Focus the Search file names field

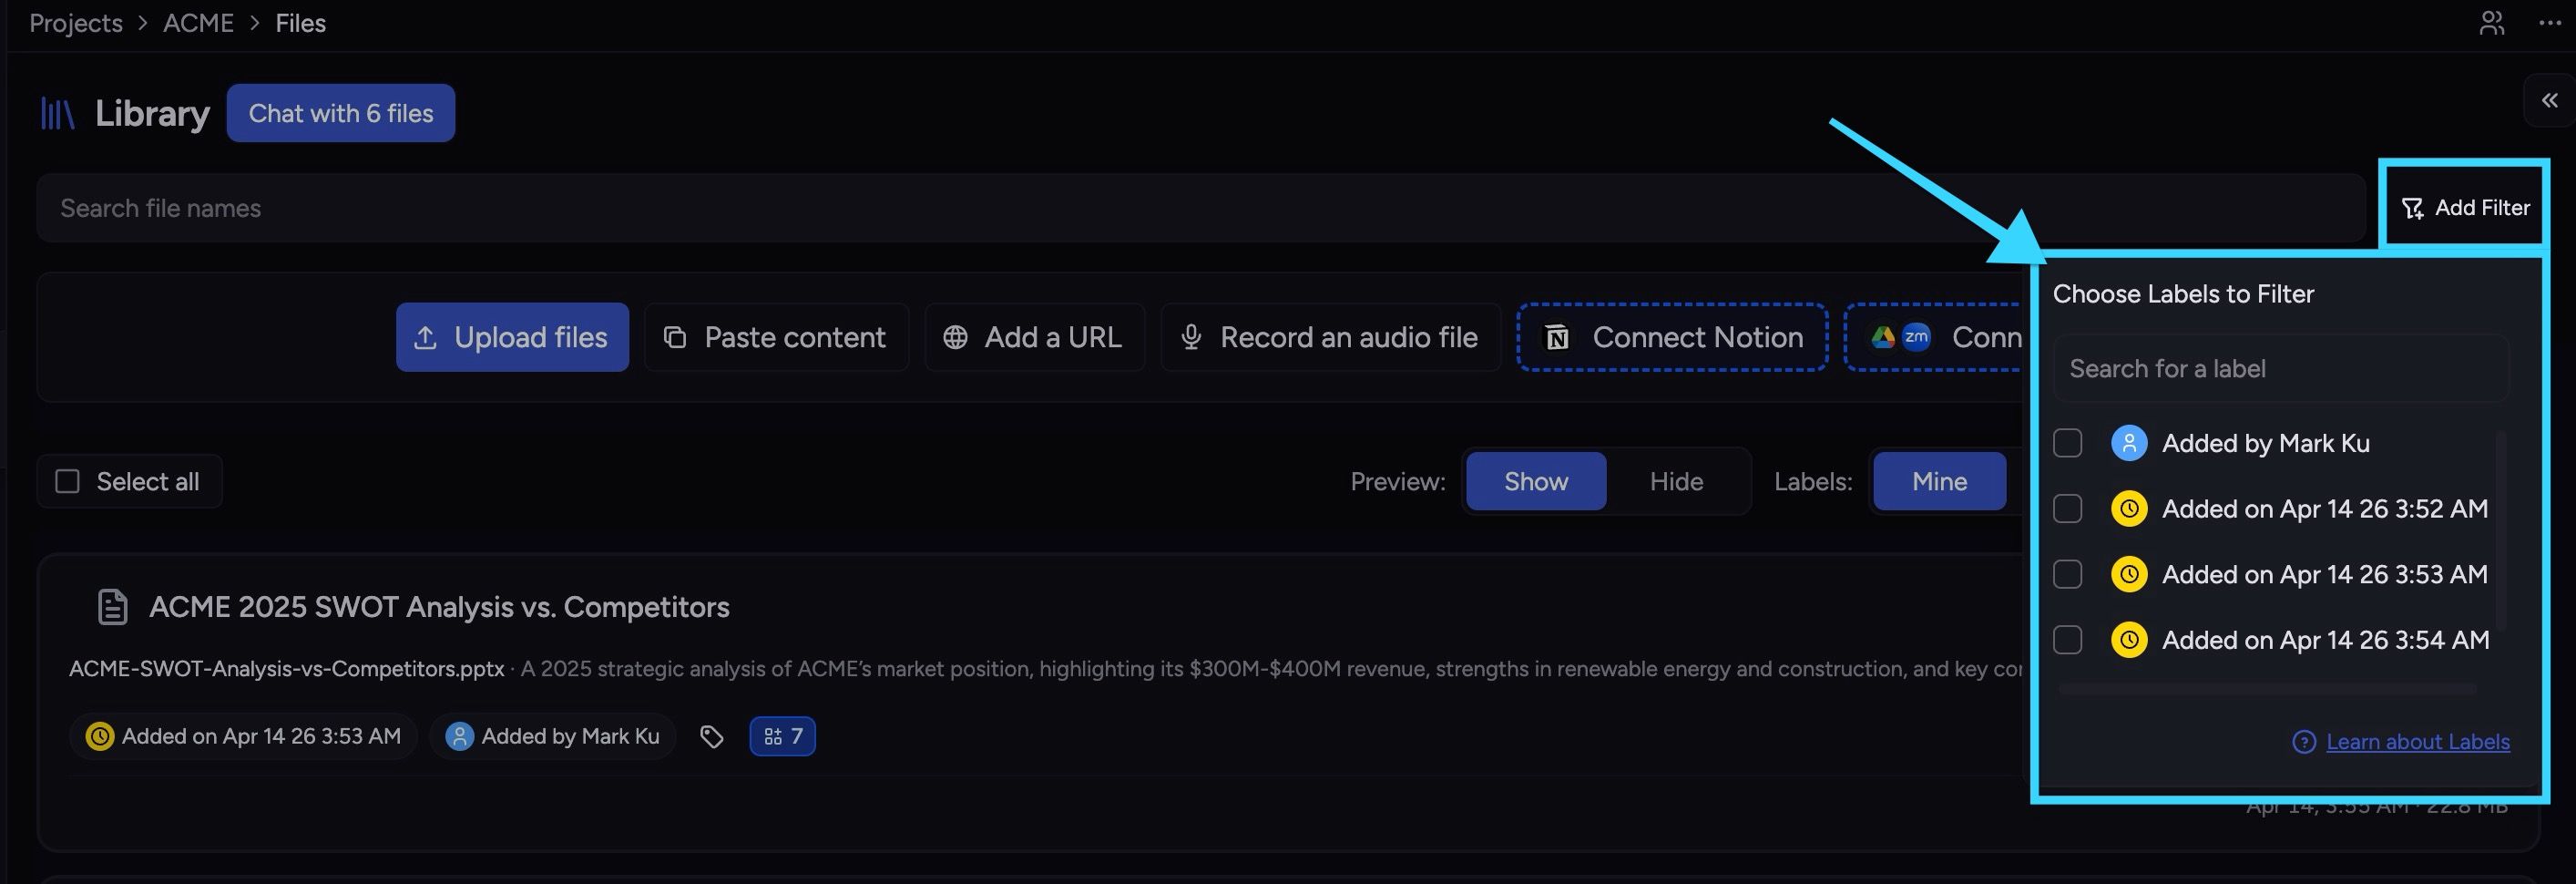(1201, 208)
